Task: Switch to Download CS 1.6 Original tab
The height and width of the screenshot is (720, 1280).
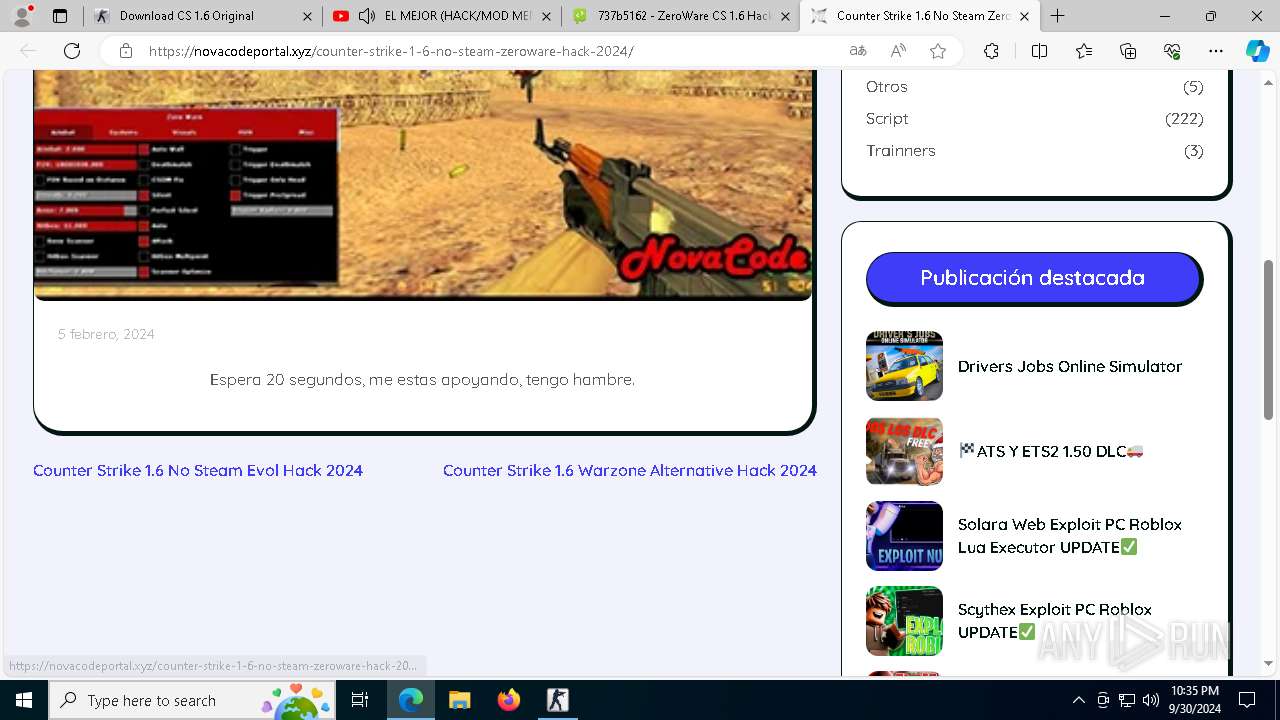Action: (x=186, y=16)
